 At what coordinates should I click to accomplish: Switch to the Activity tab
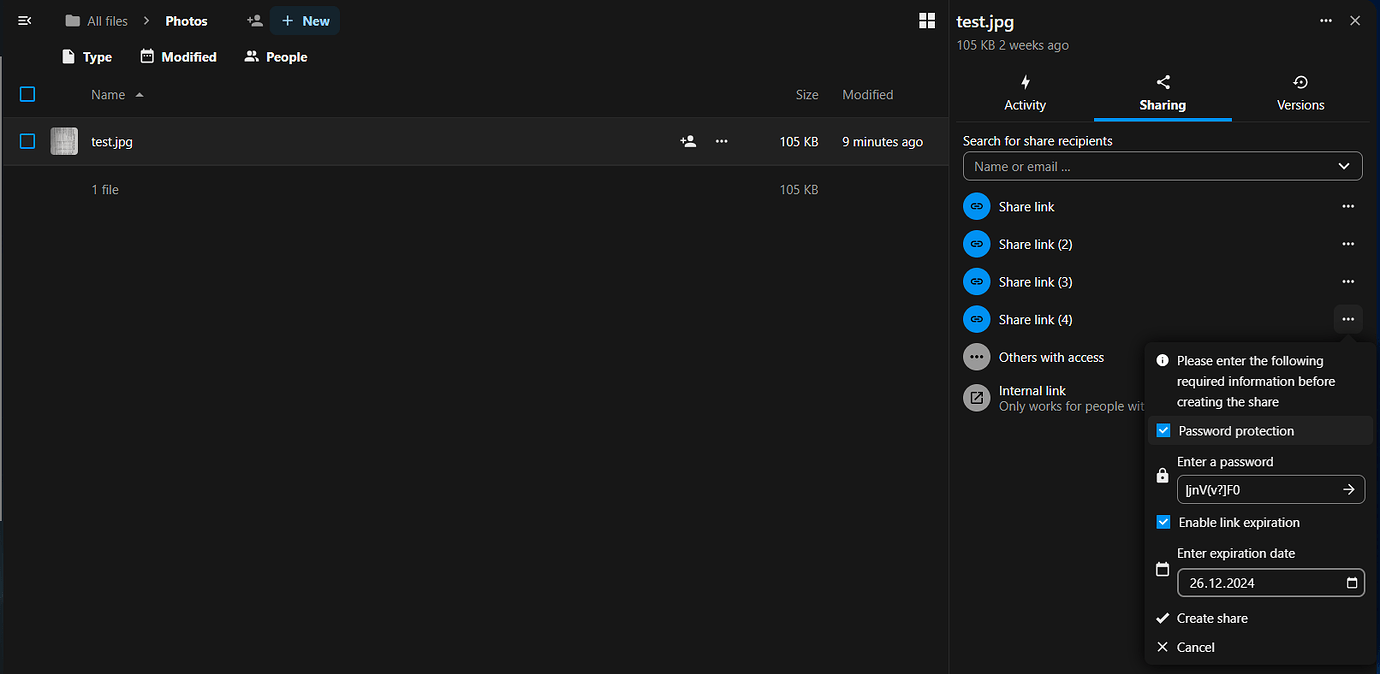(x=1025, y=94)
